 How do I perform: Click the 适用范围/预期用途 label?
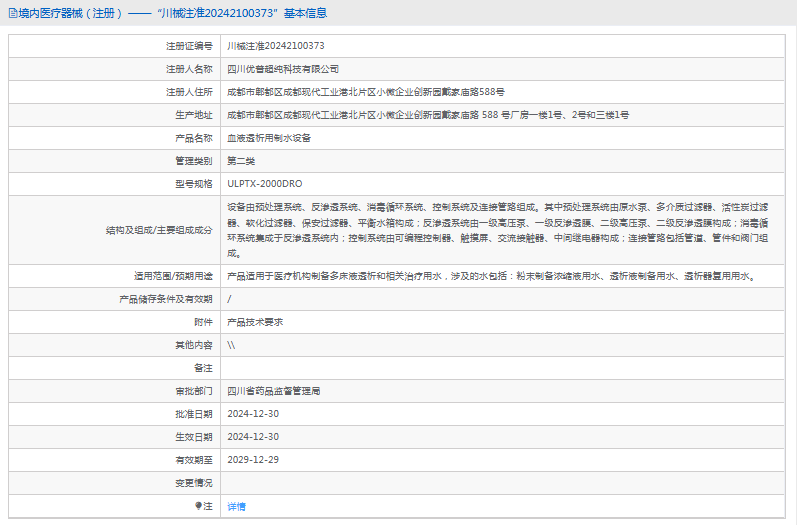173,276
